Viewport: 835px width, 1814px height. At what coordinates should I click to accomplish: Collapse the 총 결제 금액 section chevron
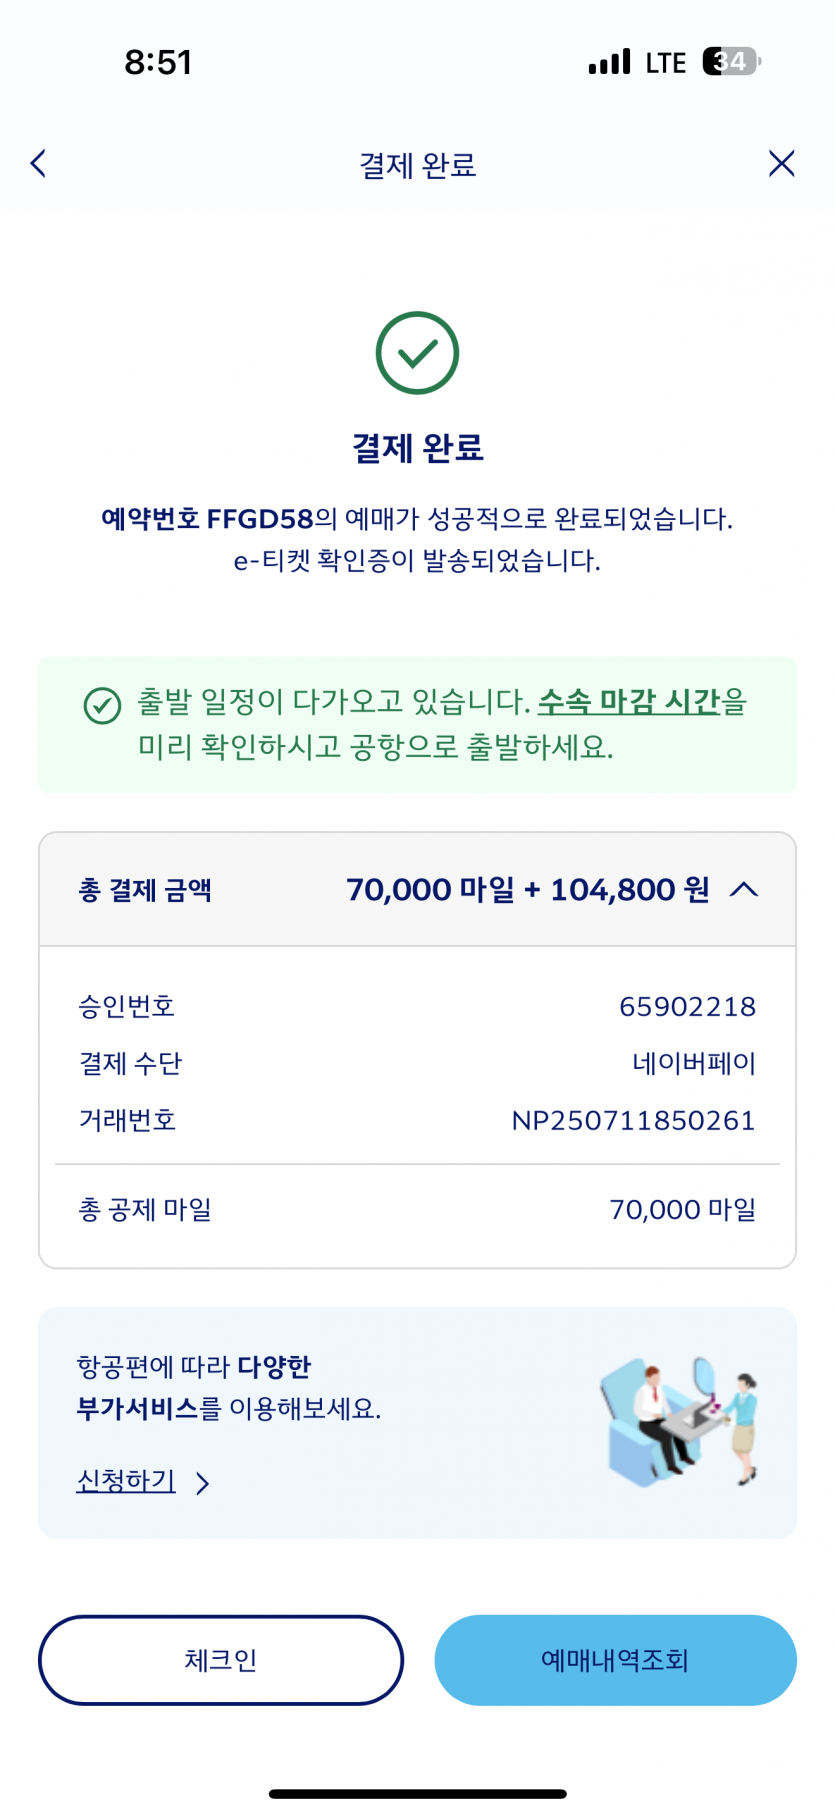744,889
